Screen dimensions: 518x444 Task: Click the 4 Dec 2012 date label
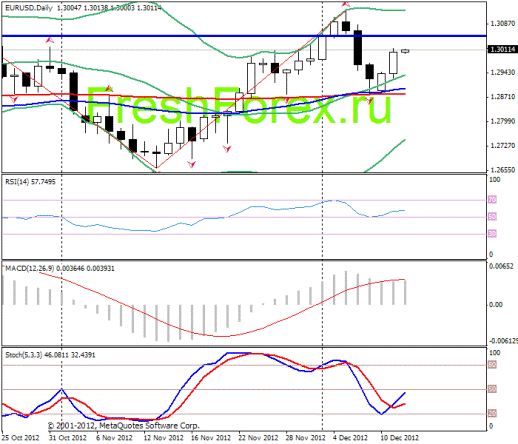click(351, 438)
